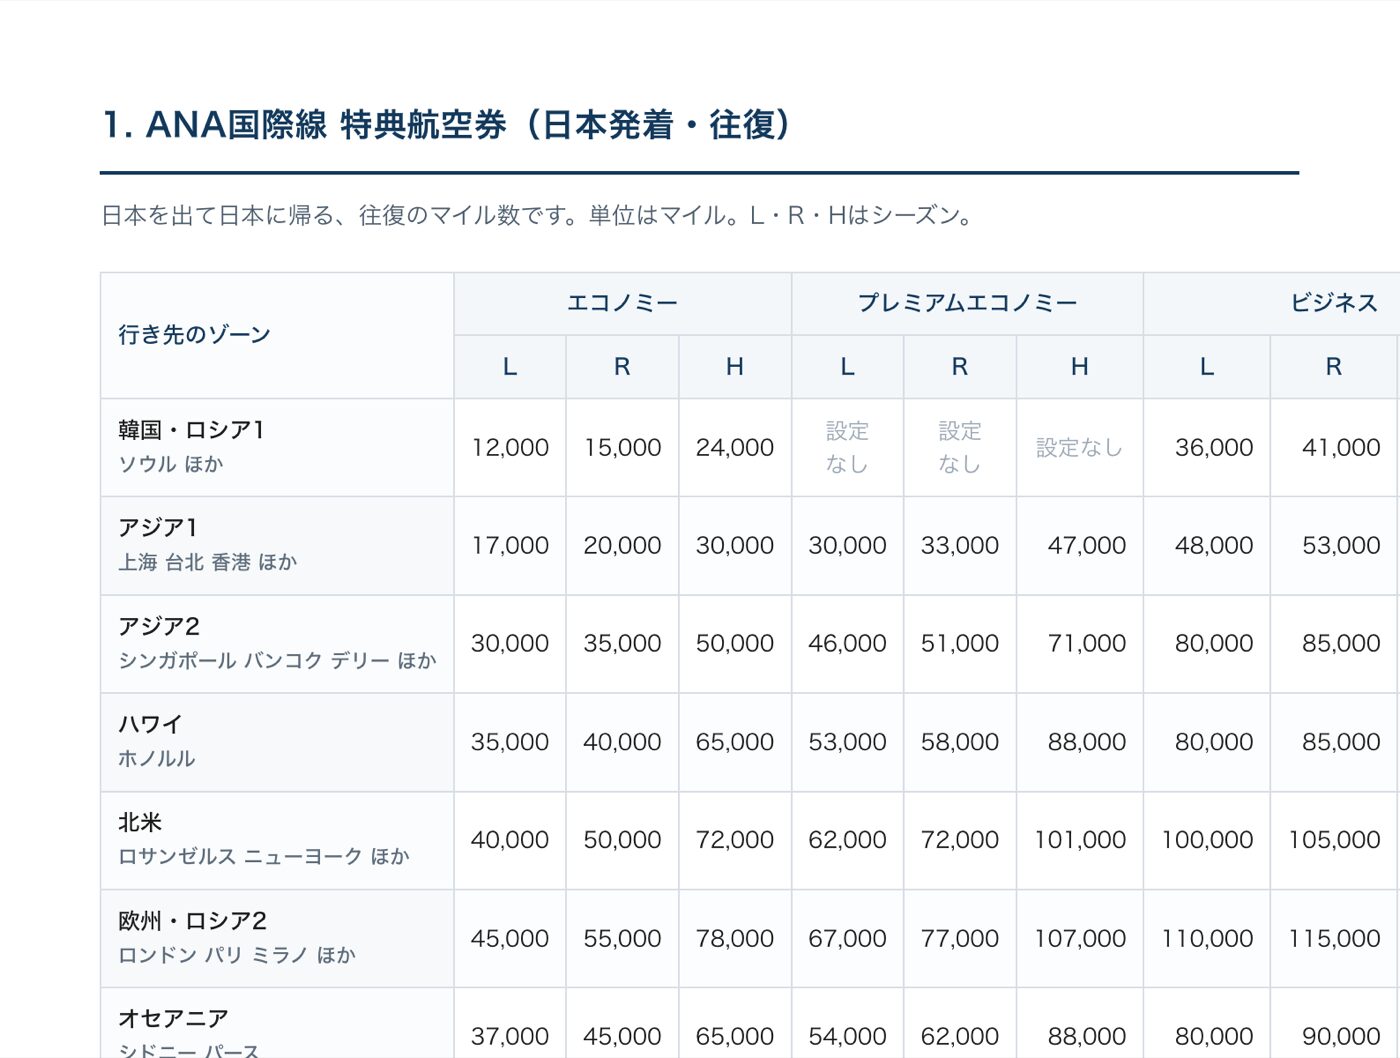This screenshot has height=1058, width=1400.
Task: Click '51,000' in the アジア2 row
Action: point(960,644)
